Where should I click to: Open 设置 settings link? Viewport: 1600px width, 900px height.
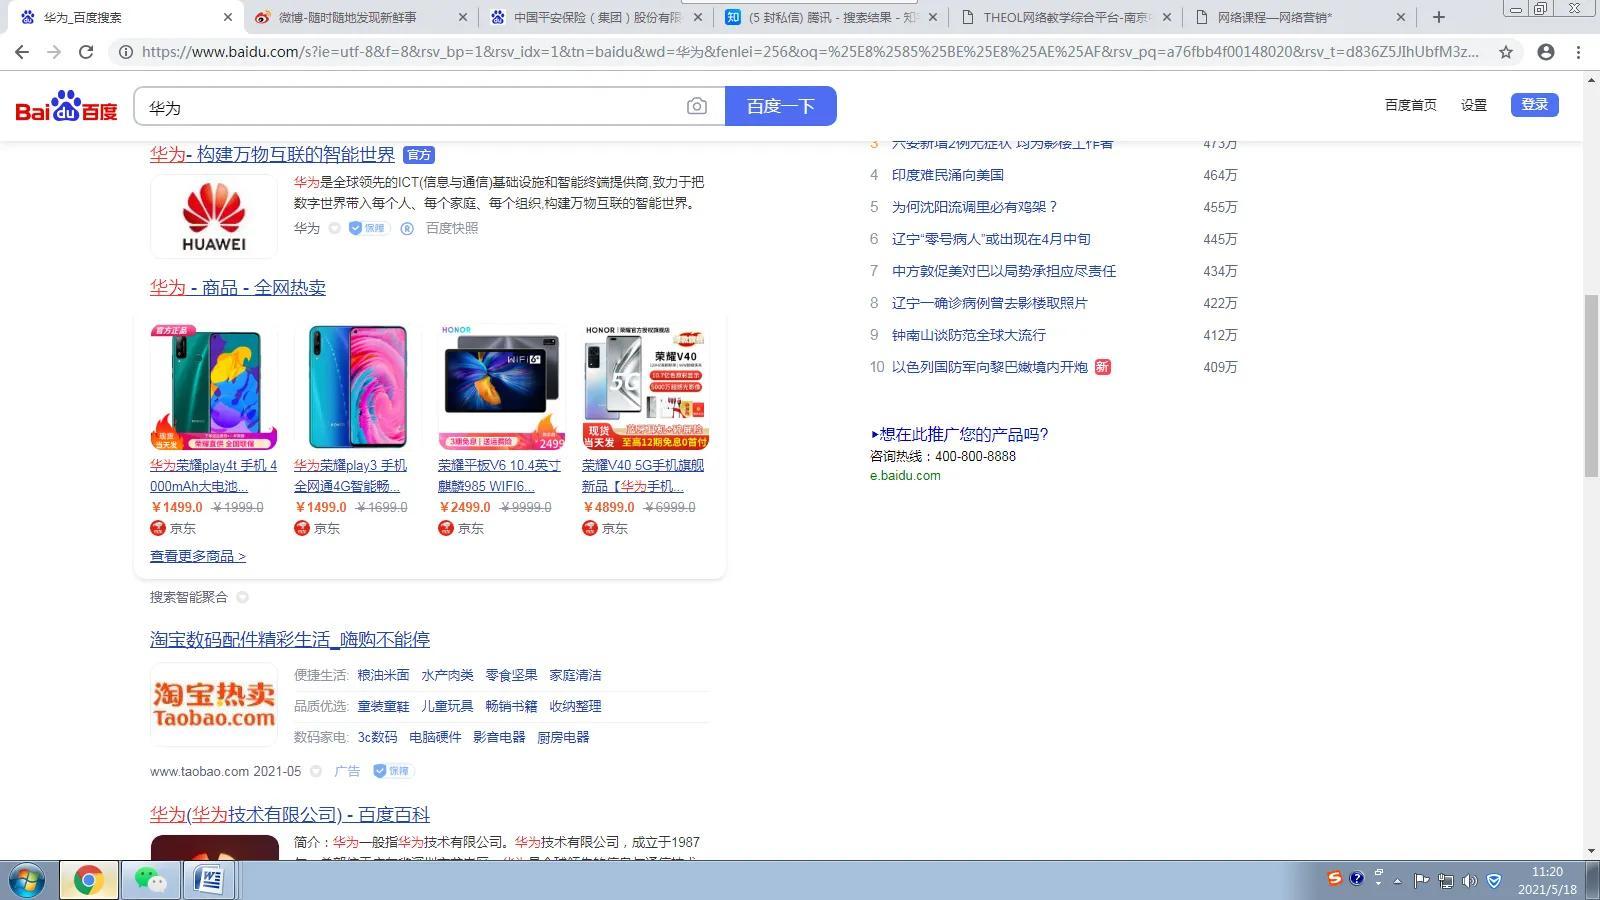1474,105
